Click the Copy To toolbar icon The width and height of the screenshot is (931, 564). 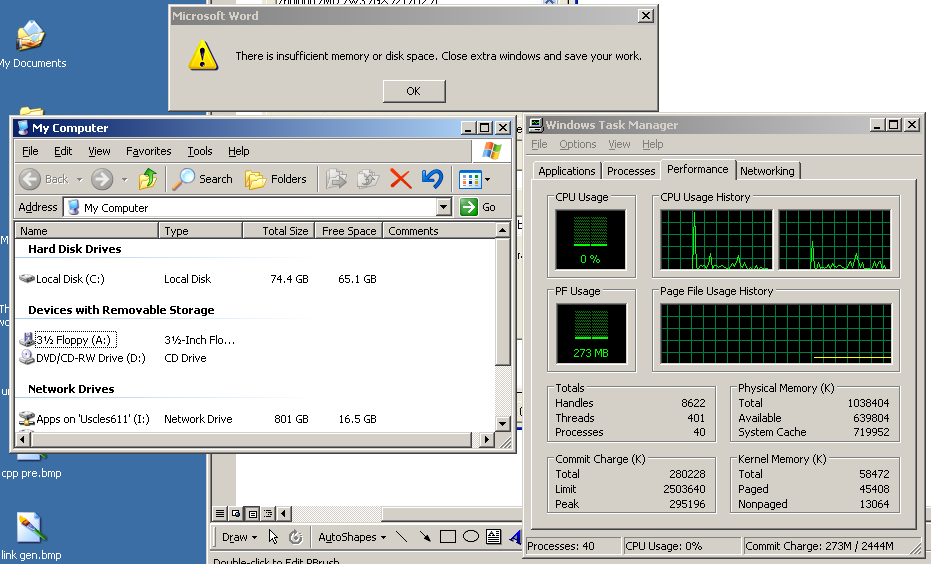click(x=368, y=179)
